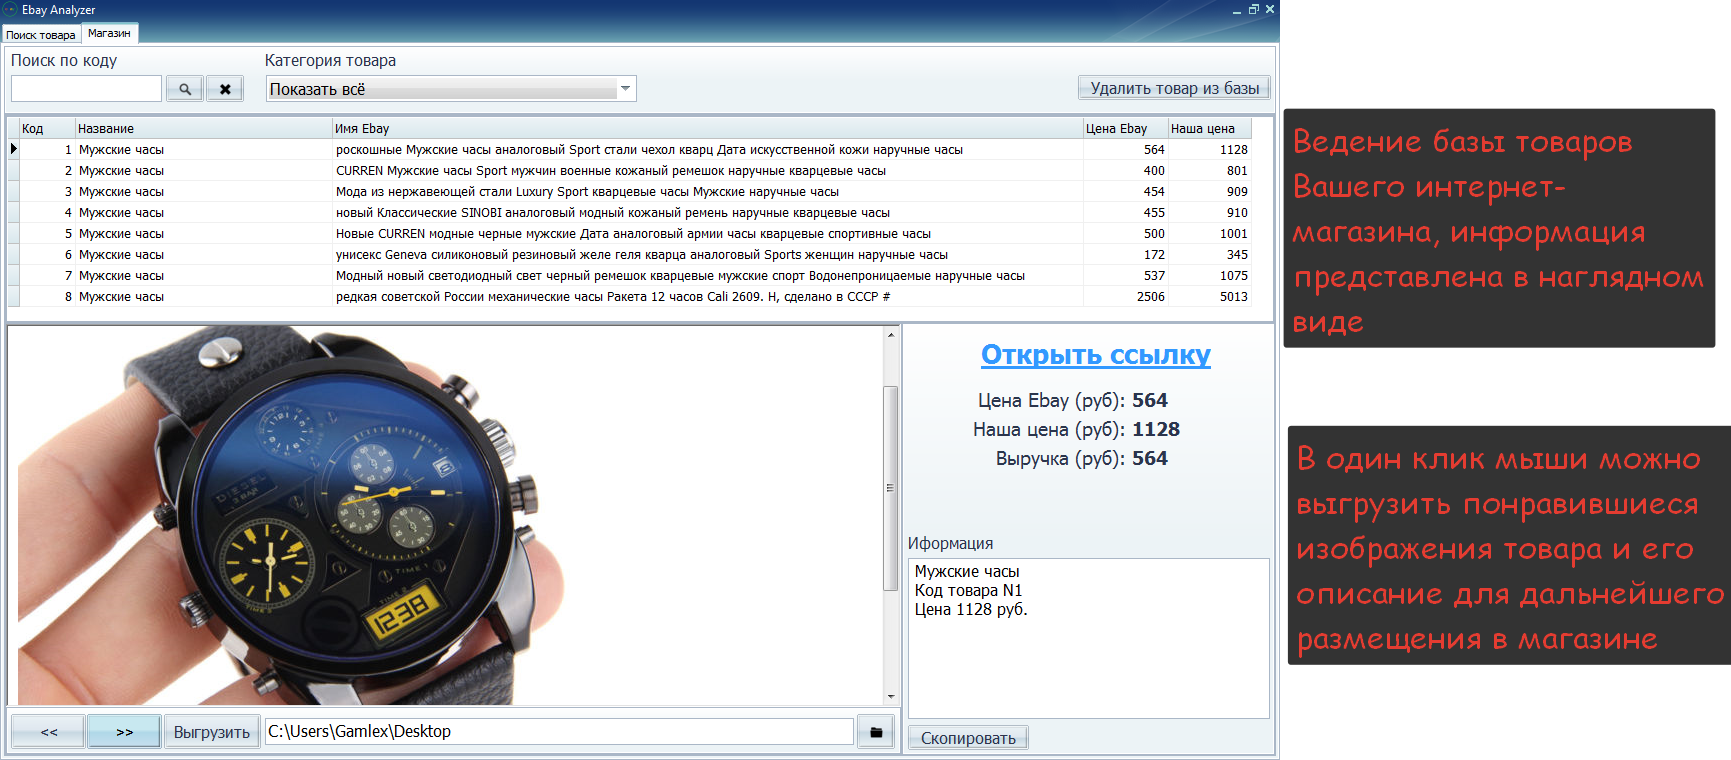This screenshot has height=760, width=1731.
Task: Click 'Удалить товар из базы' button
Action: click(1174, 88)
